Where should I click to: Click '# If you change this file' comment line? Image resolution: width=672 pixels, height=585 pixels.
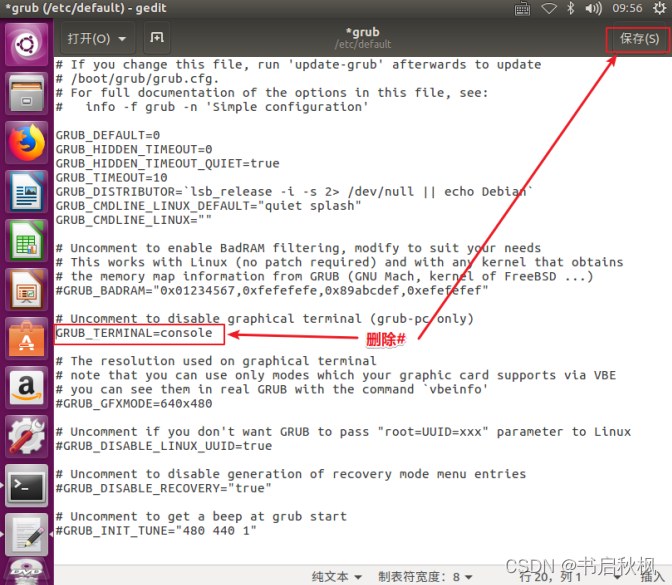tap(298, 65)
